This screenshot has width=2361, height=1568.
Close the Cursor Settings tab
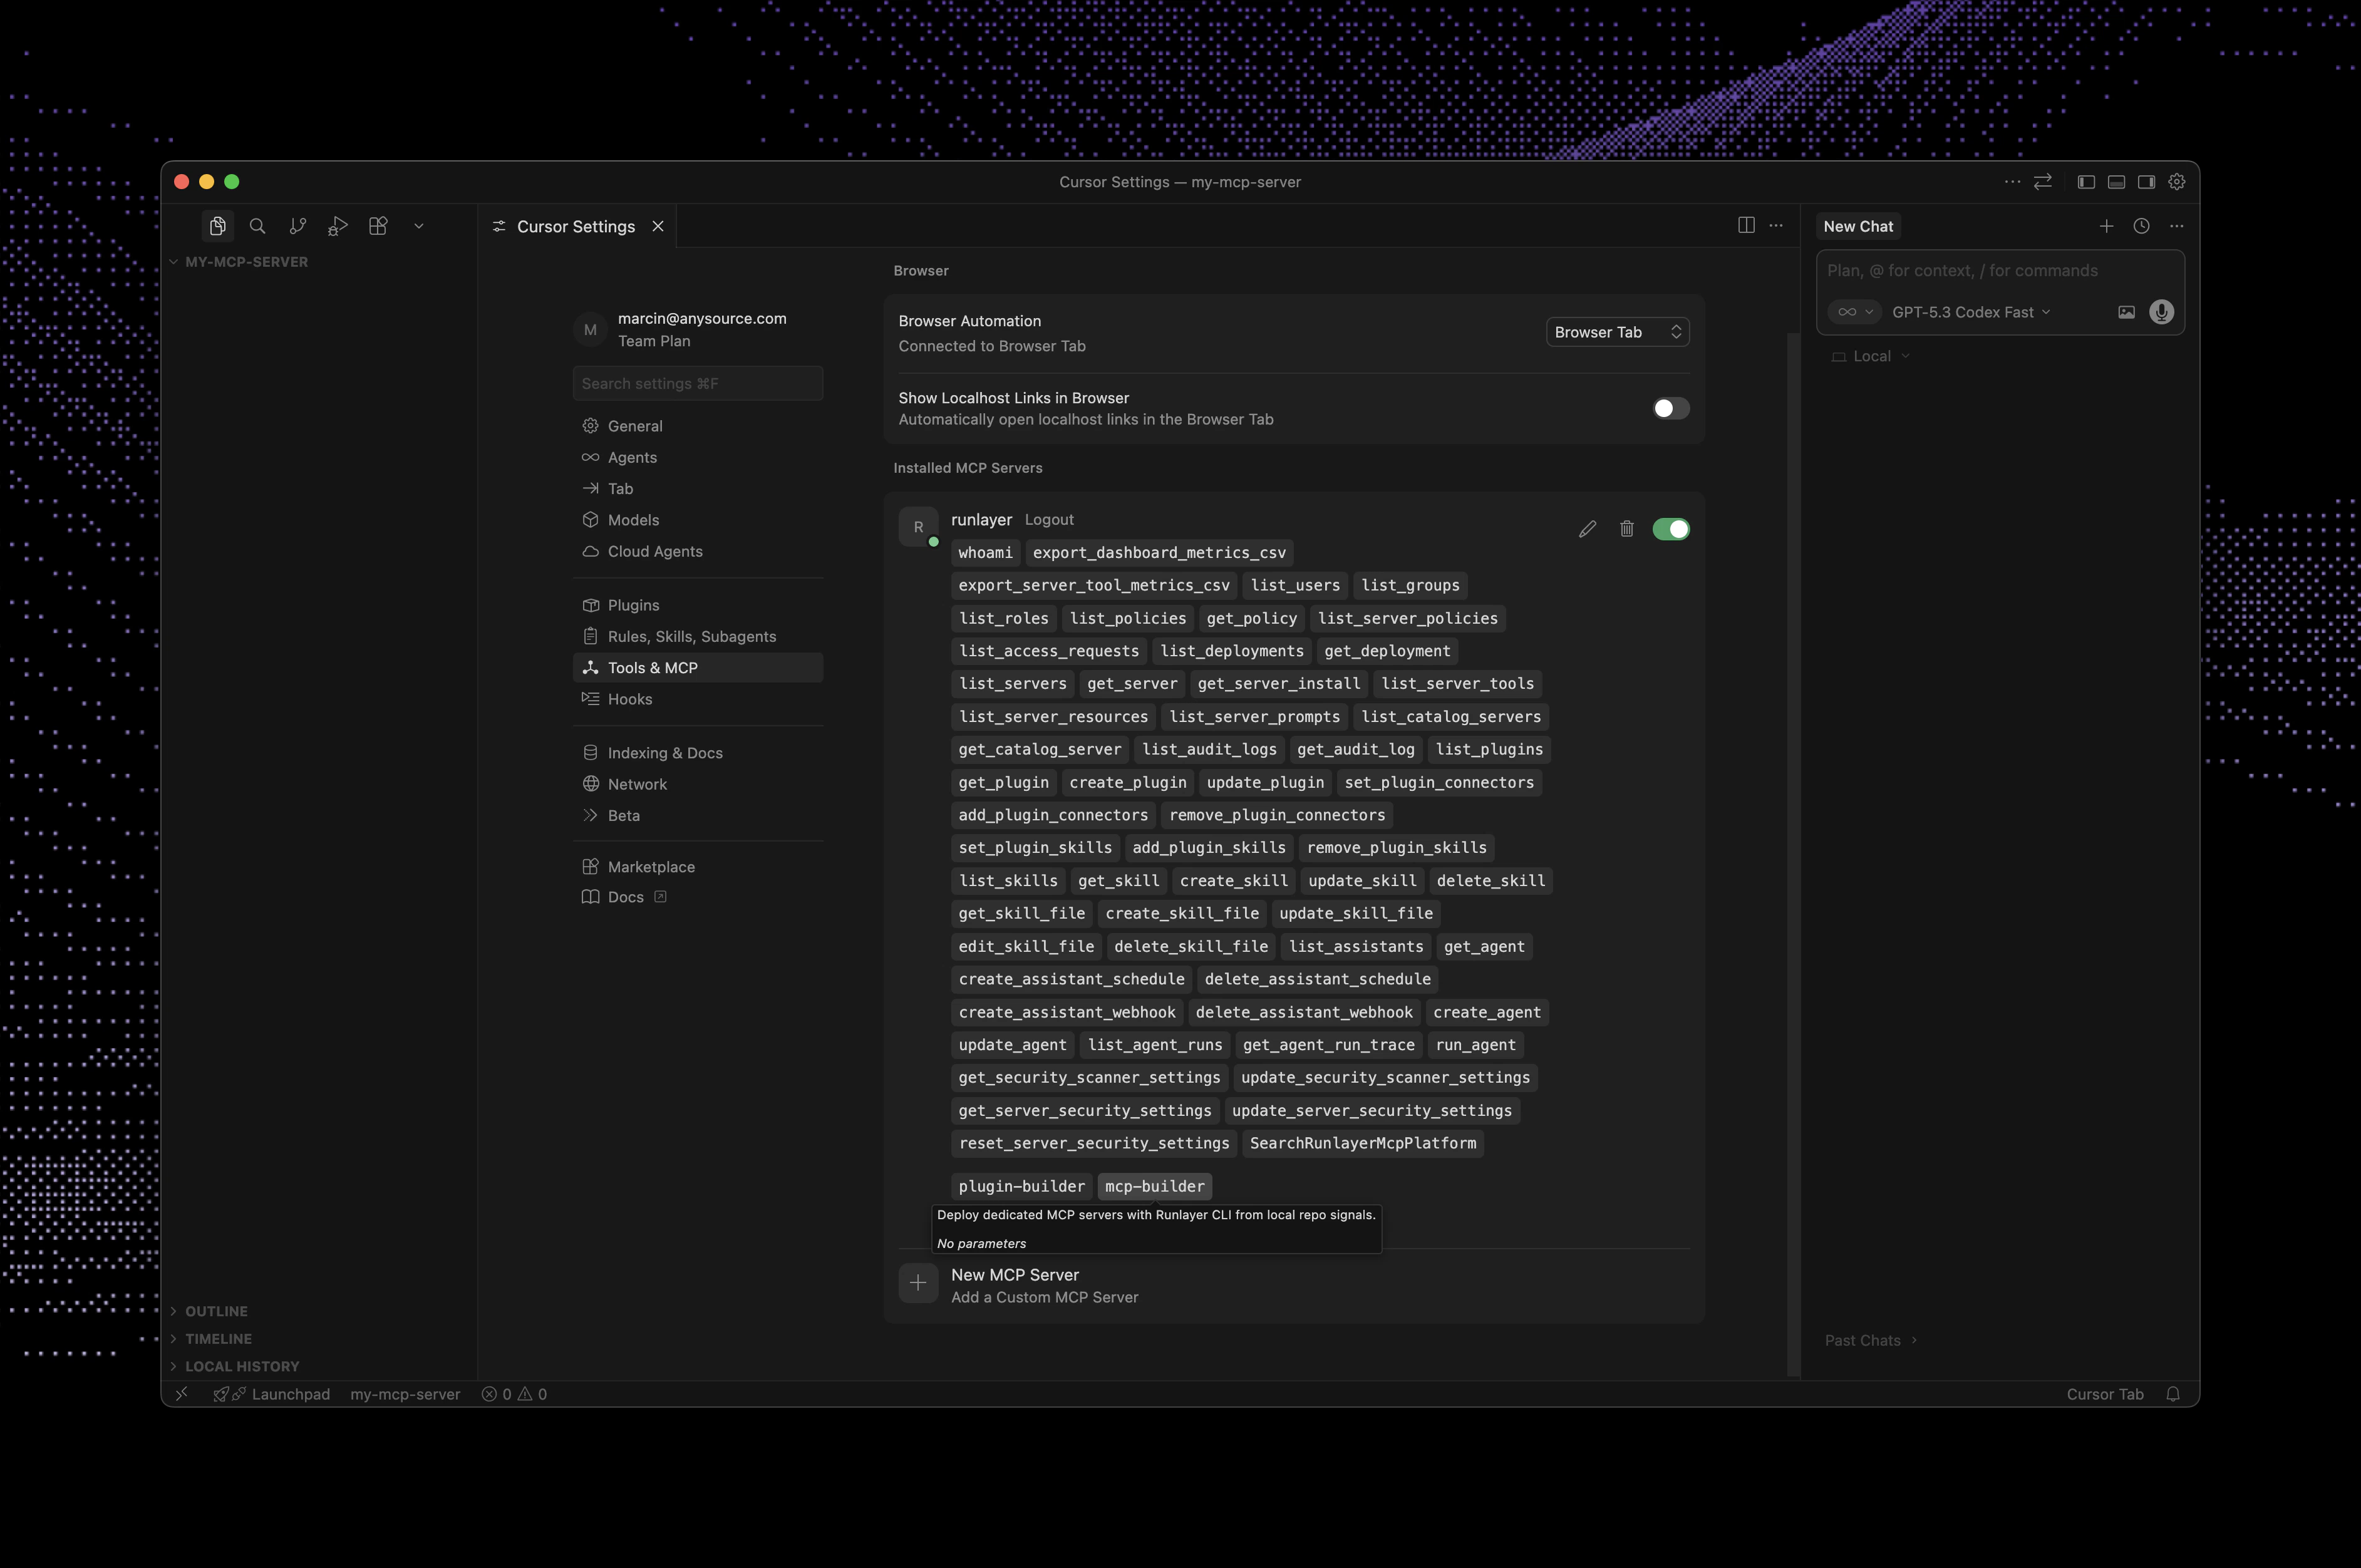(658, 226)
